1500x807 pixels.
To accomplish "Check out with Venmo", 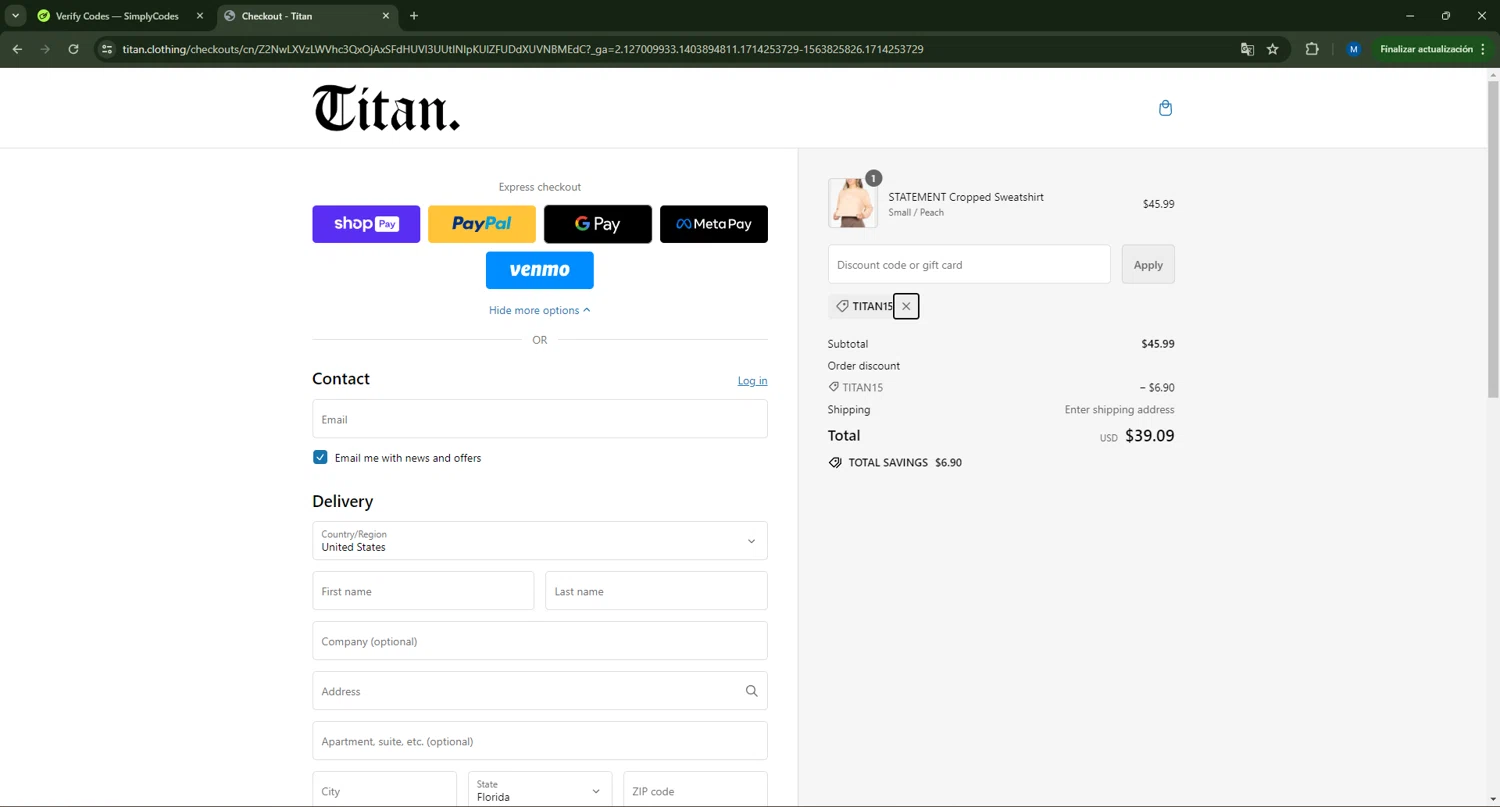I will click(x=540, y=270).
